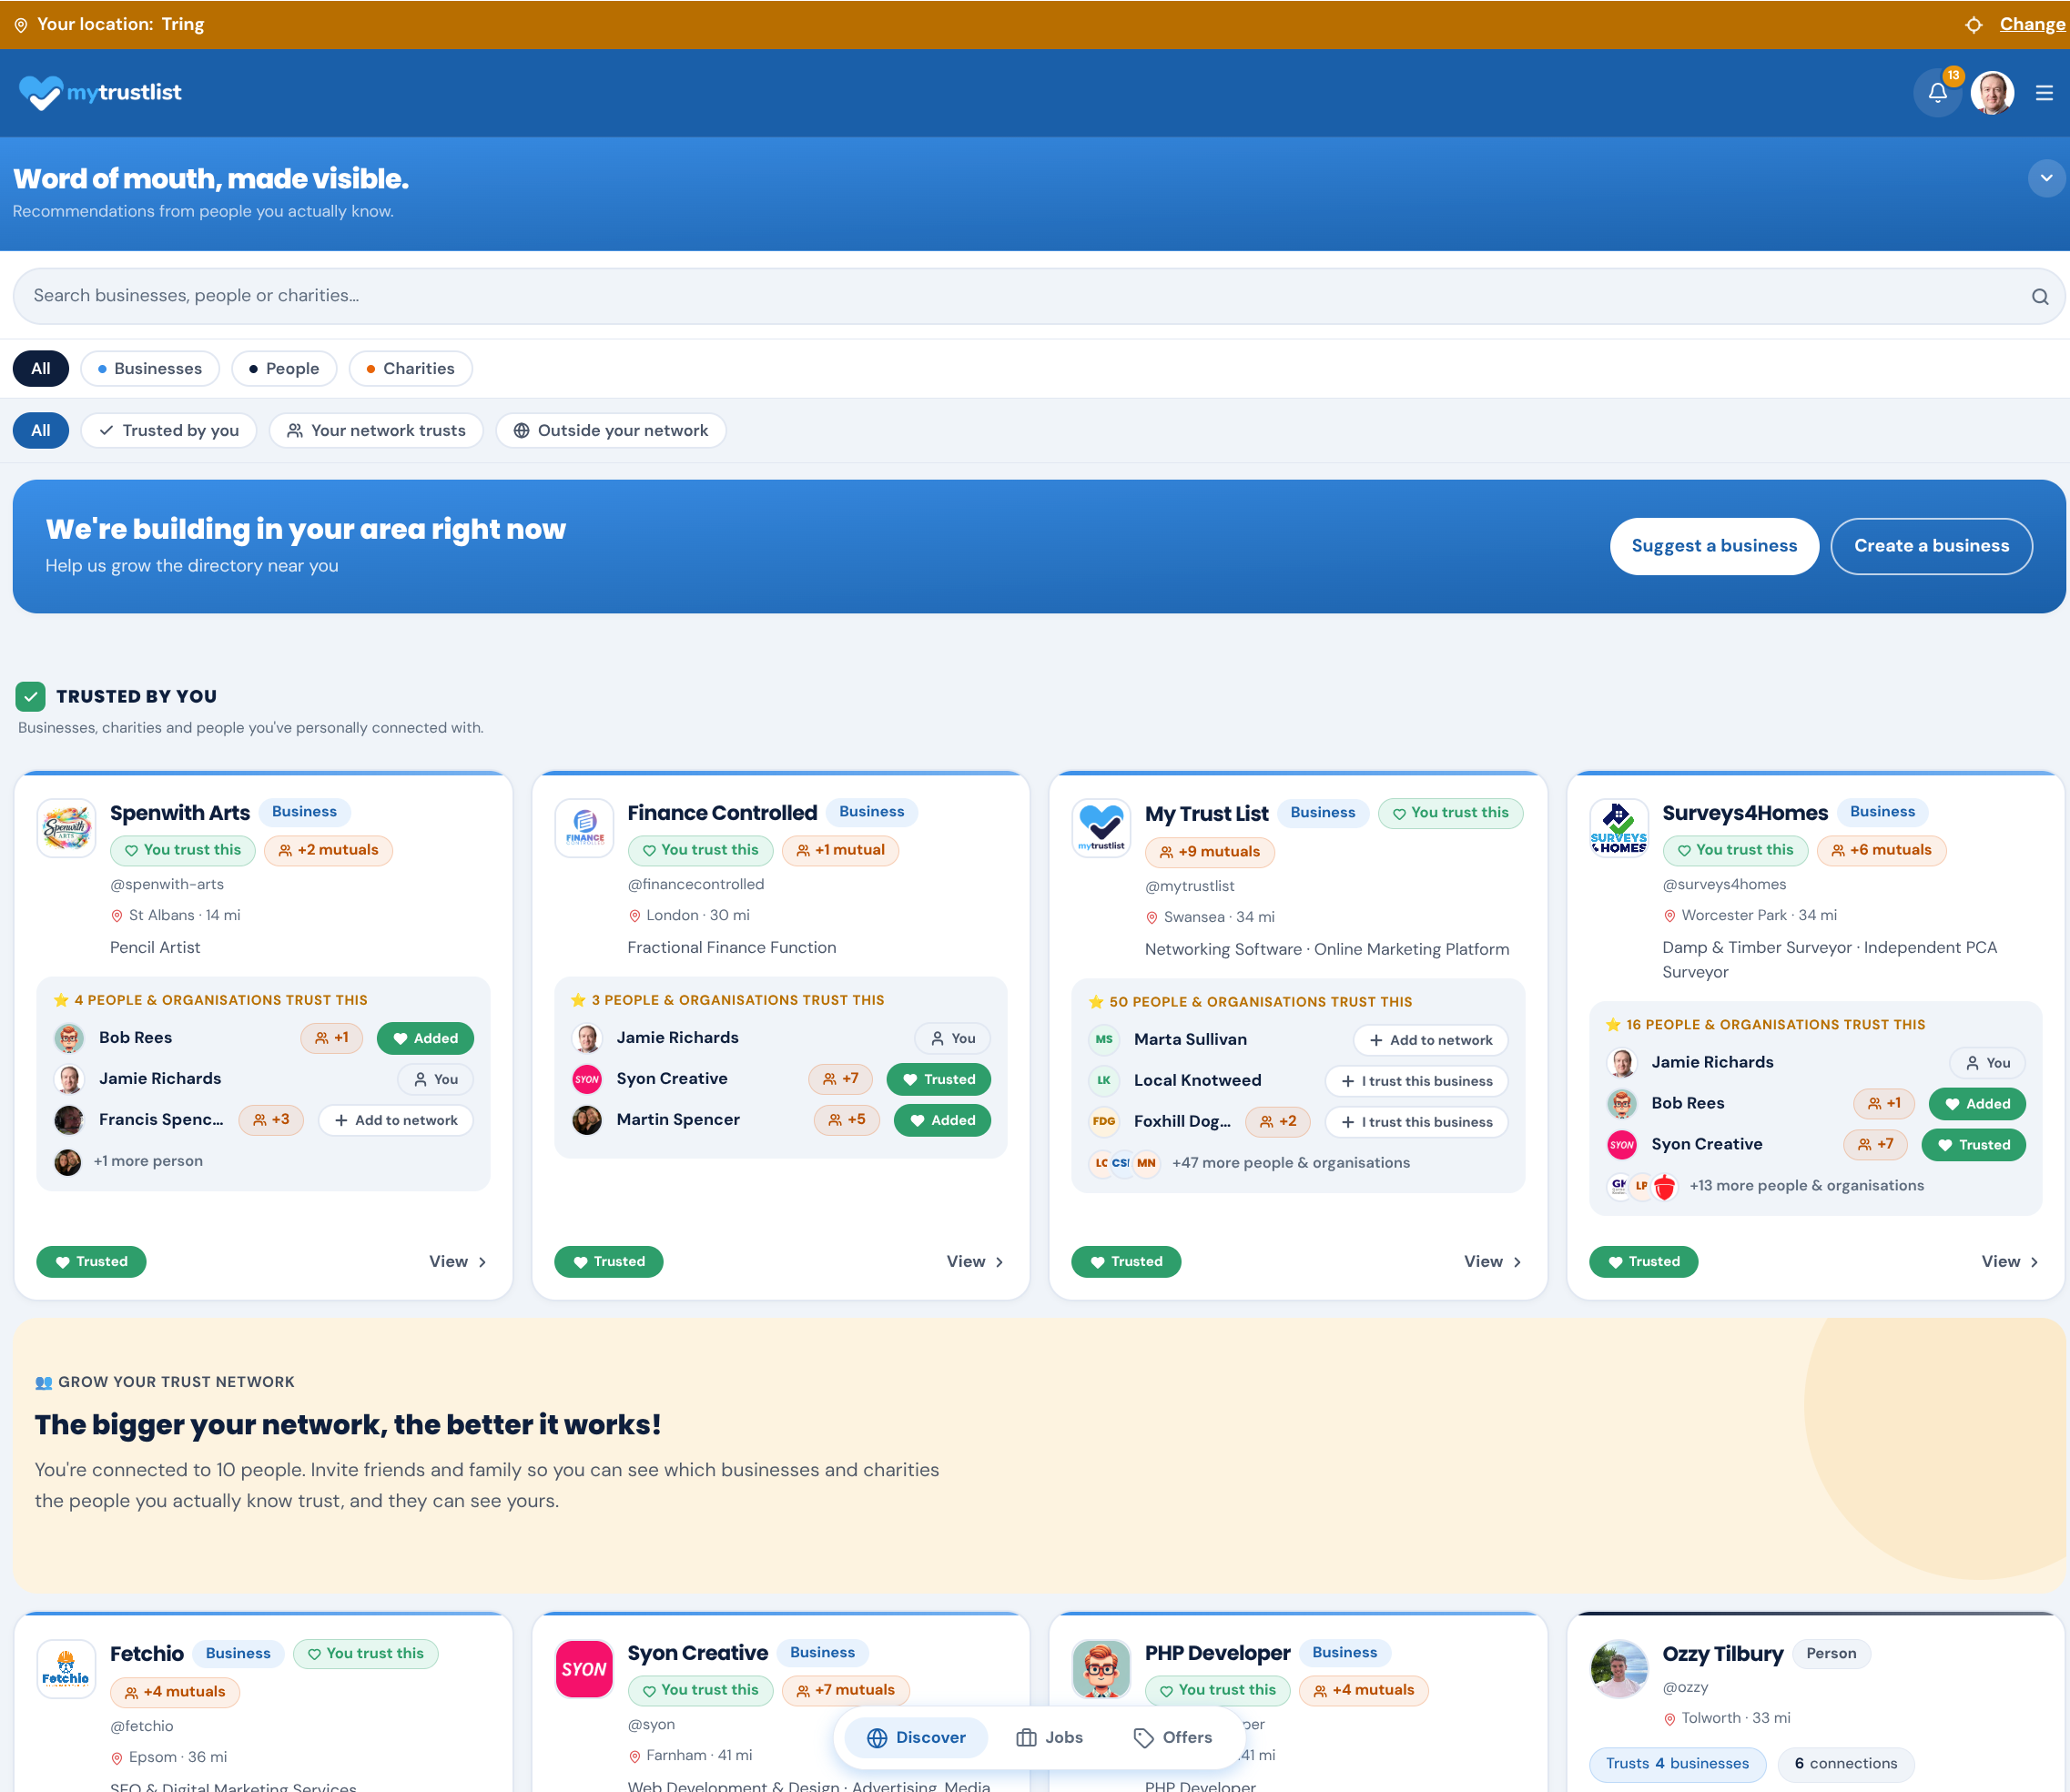This screenshot has width=2070, height=1792.
Task: Open My Trust List logo
Action: point(1101,828)
